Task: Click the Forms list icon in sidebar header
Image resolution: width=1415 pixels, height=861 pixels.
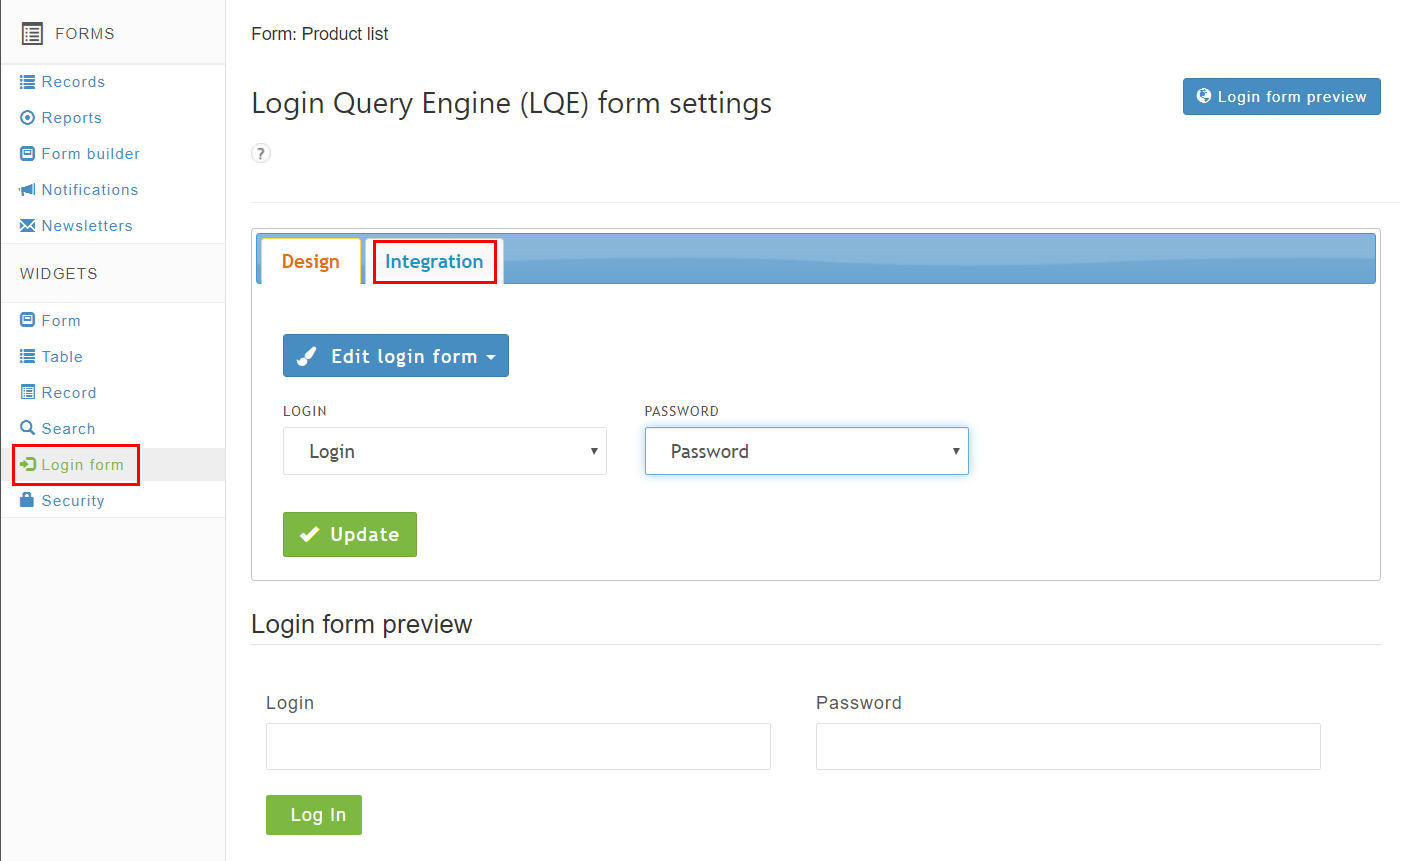Action: pyautogui.click(x=32, y=34)
